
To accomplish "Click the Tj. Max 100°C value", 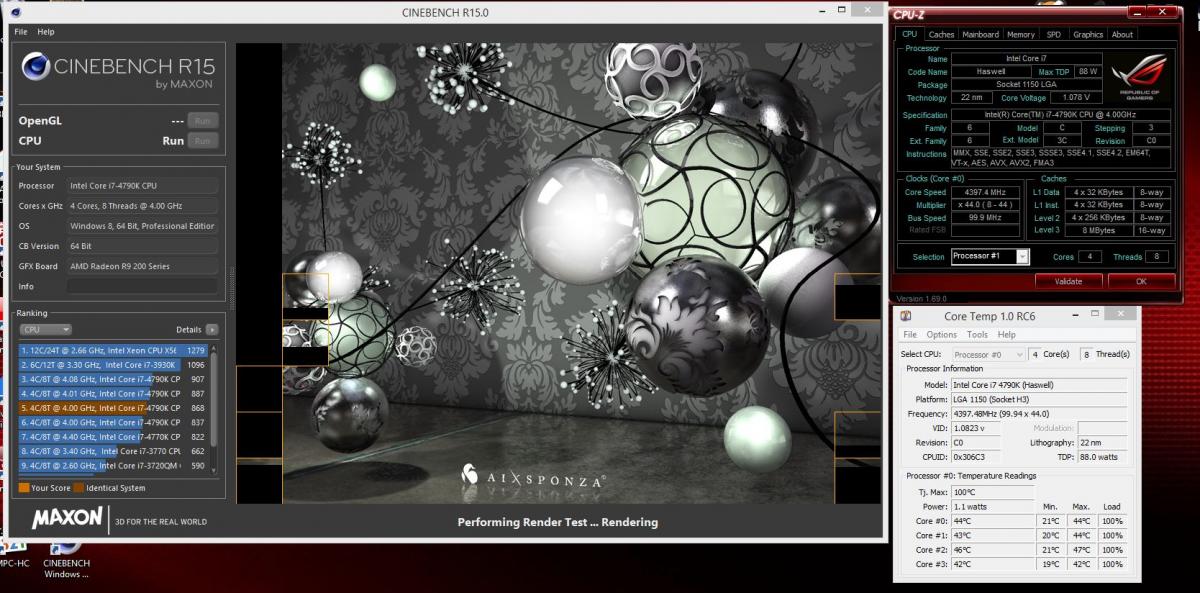I will (994, 492).
